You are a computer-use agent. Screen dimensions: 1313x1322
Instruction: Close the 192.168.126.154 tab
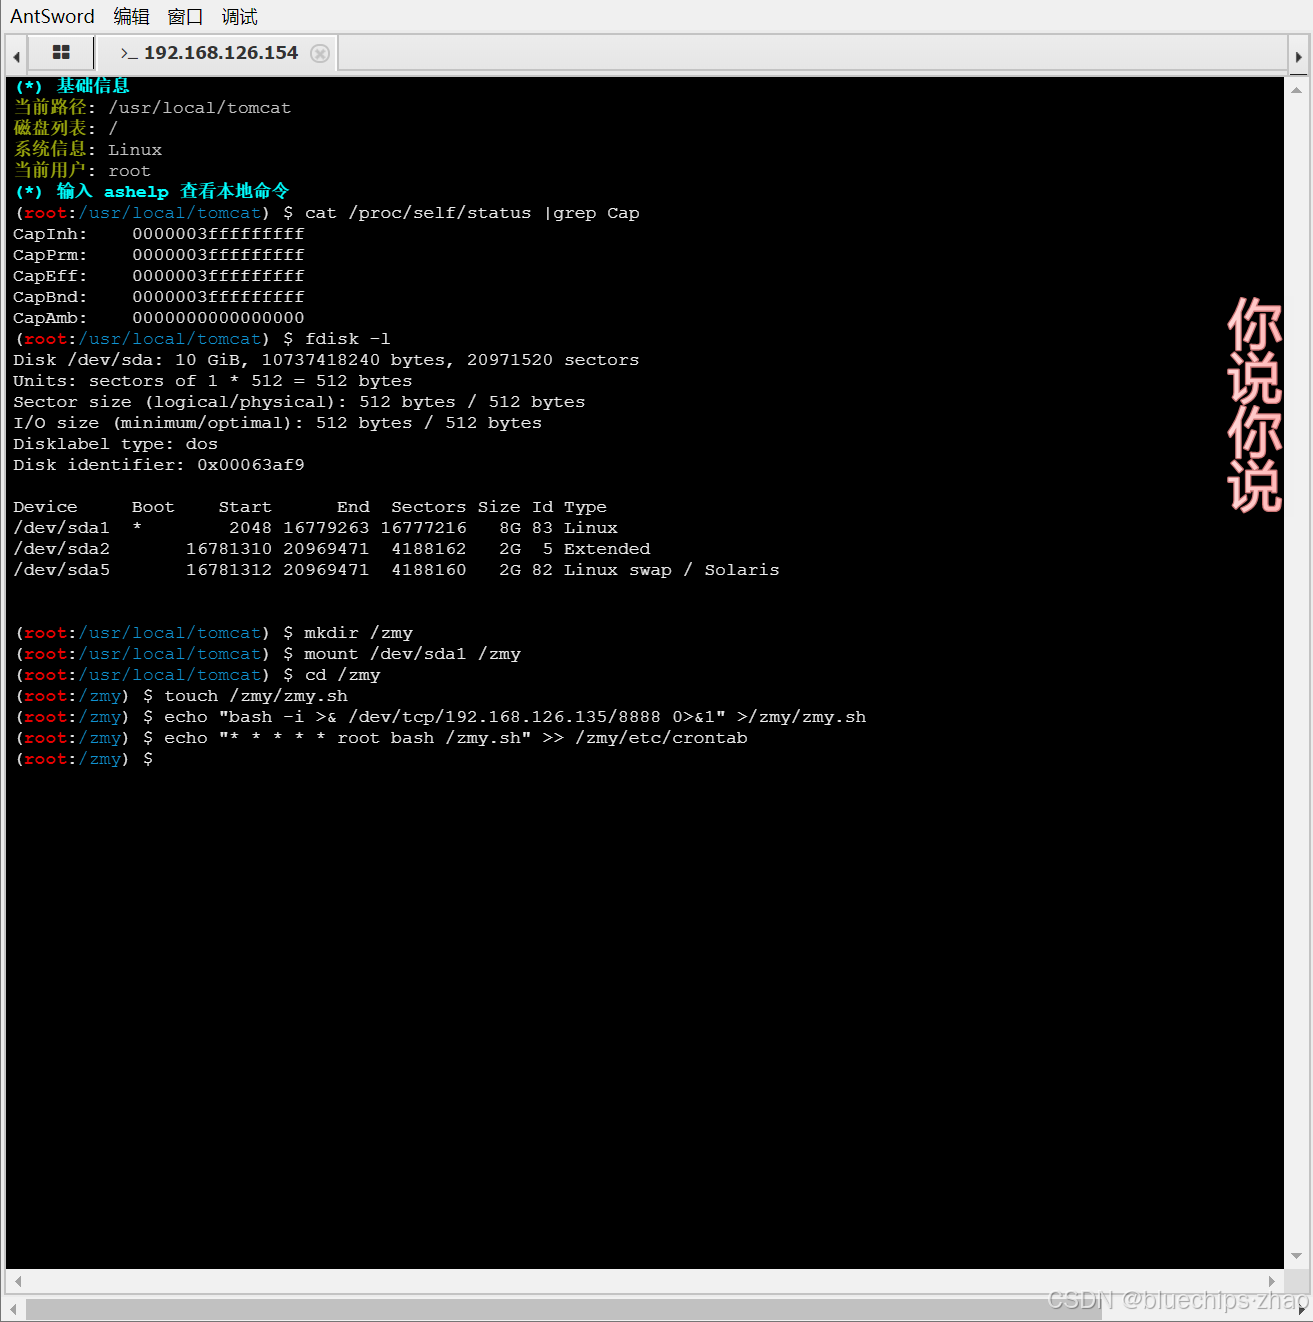pyautogui.click(x=320, y=53)
